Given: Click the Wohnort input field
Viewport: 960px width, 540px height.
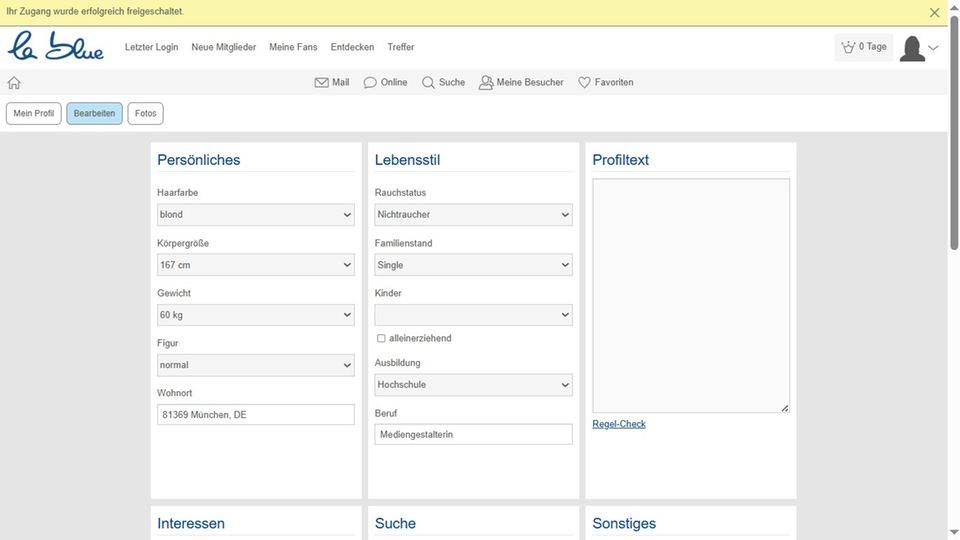Looking at the screenshot, I should 255,415.
